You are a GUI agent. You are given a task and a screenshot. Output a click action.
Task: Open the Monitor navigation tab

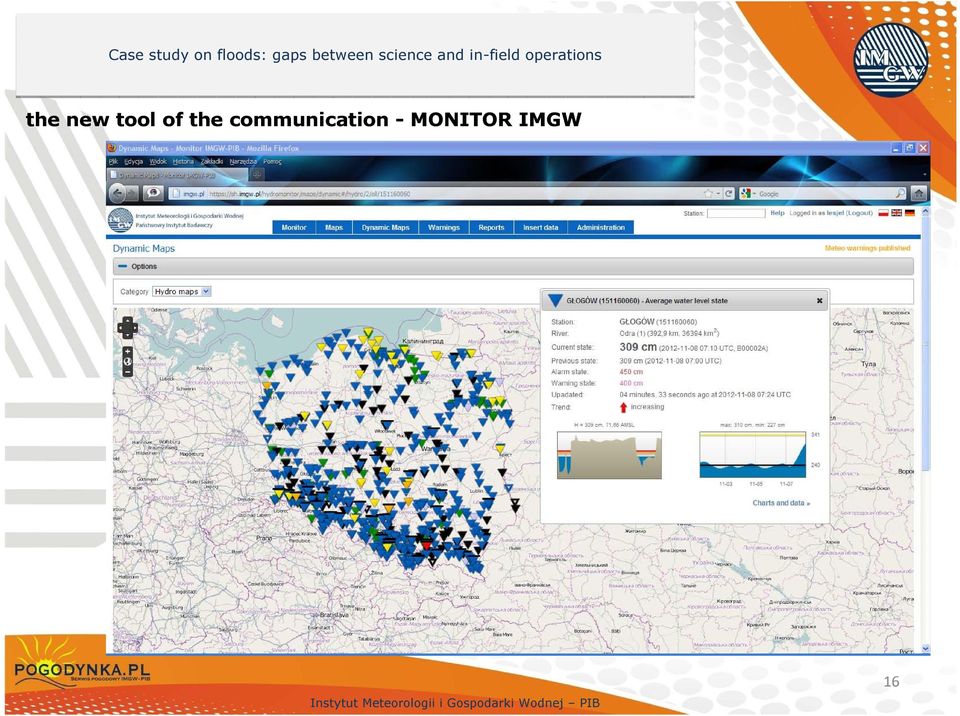click(294, 227)
